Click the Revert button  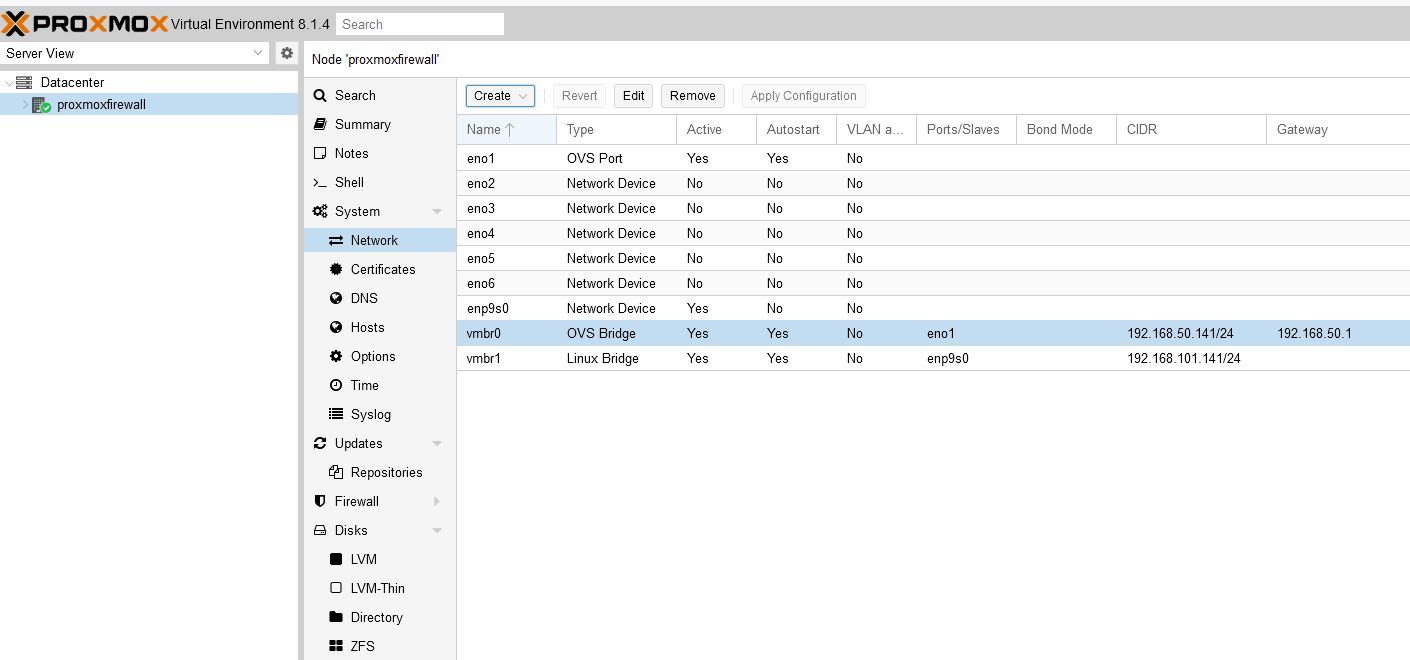[579, 96]
